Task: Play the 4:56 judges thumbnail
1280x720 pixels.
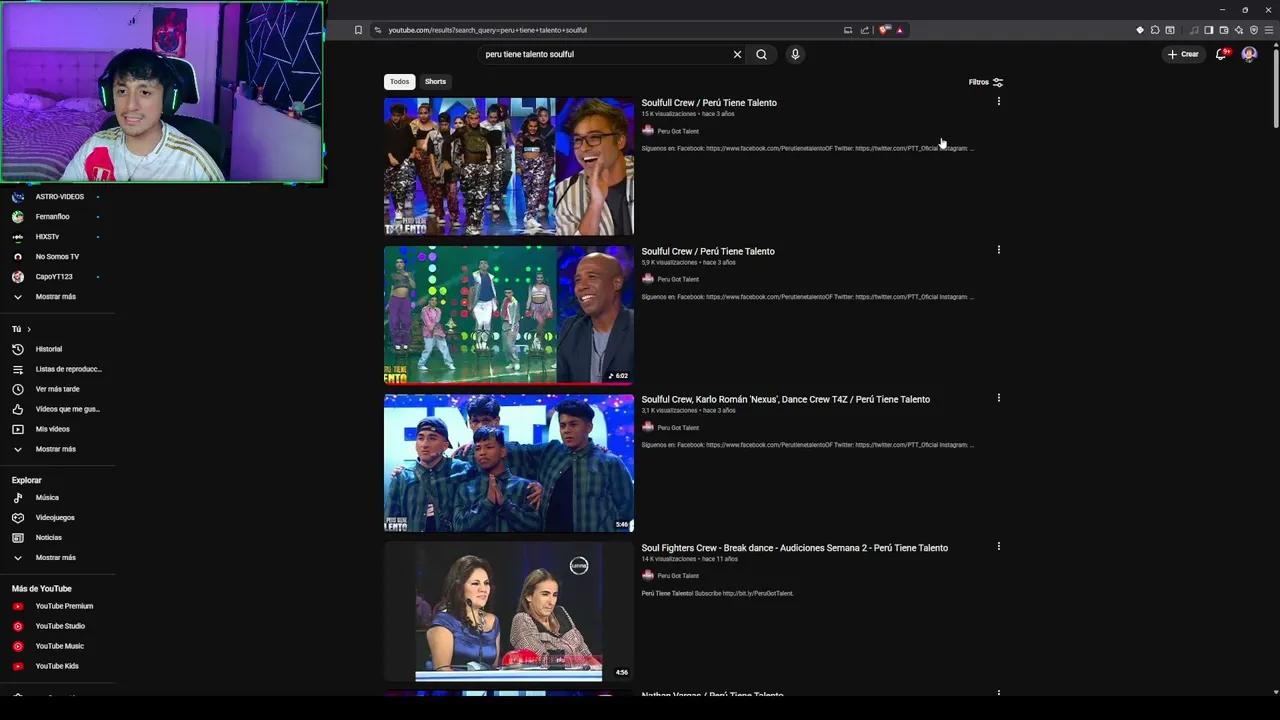Action: tap(509, 611)
